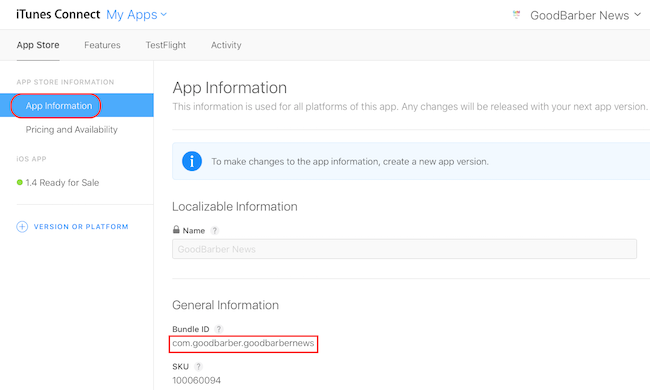Click the lock icon beside Name

point(176,230)
